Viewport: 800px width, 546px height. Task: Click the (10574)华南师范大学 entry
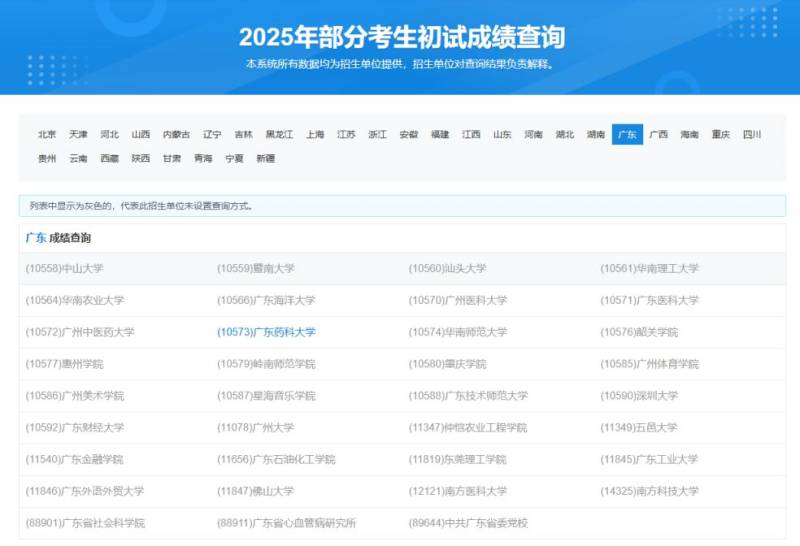click(458, 332)
